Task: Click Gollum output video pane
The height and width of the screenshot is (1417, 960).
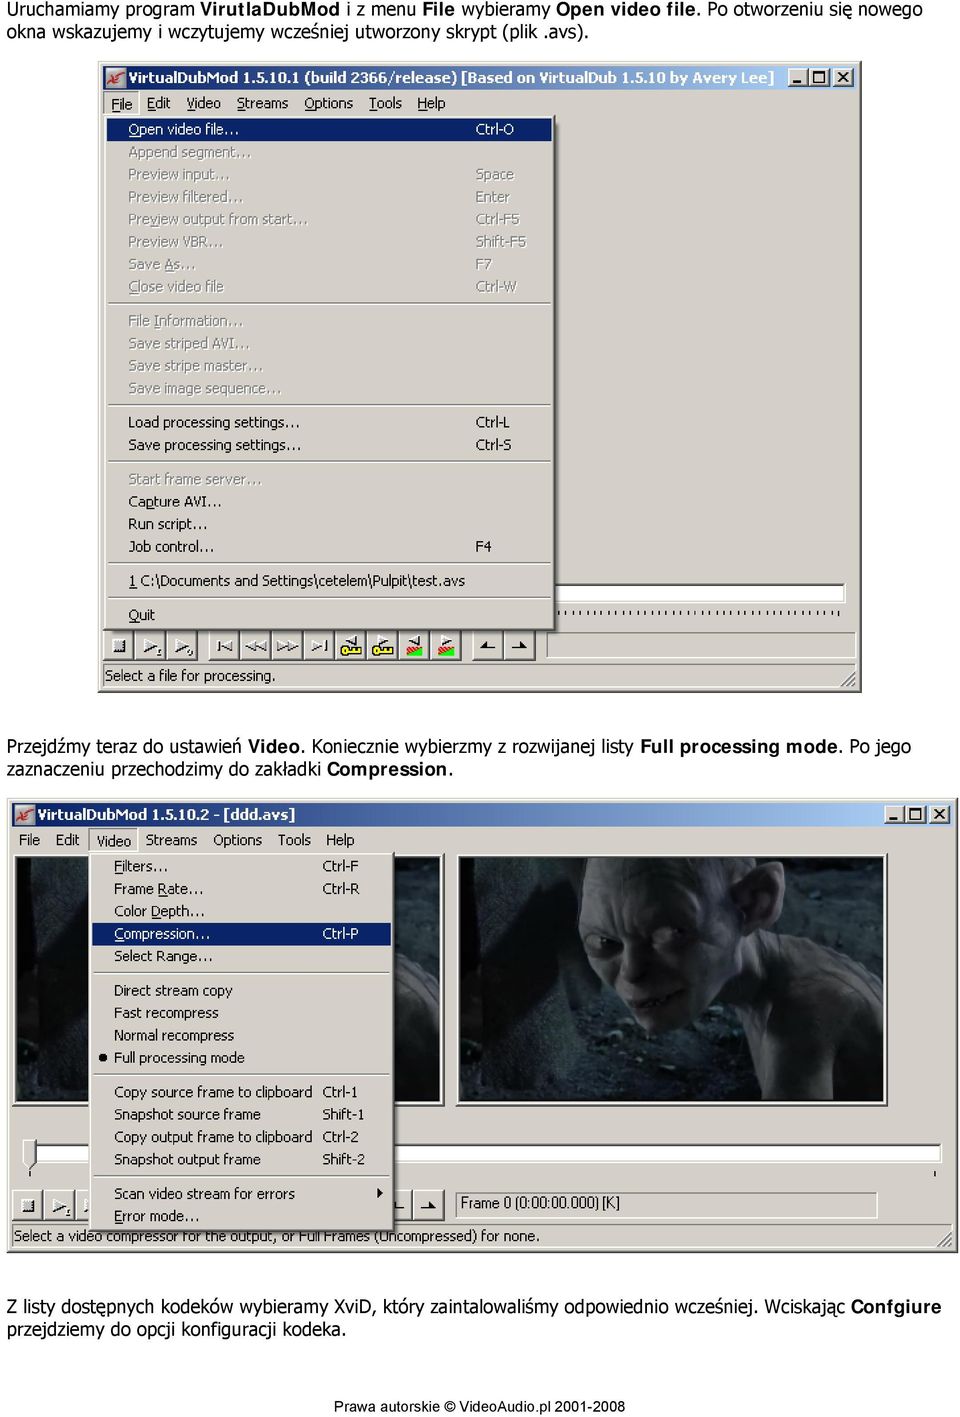Action: pyautogui.click(x=671, y=979)
